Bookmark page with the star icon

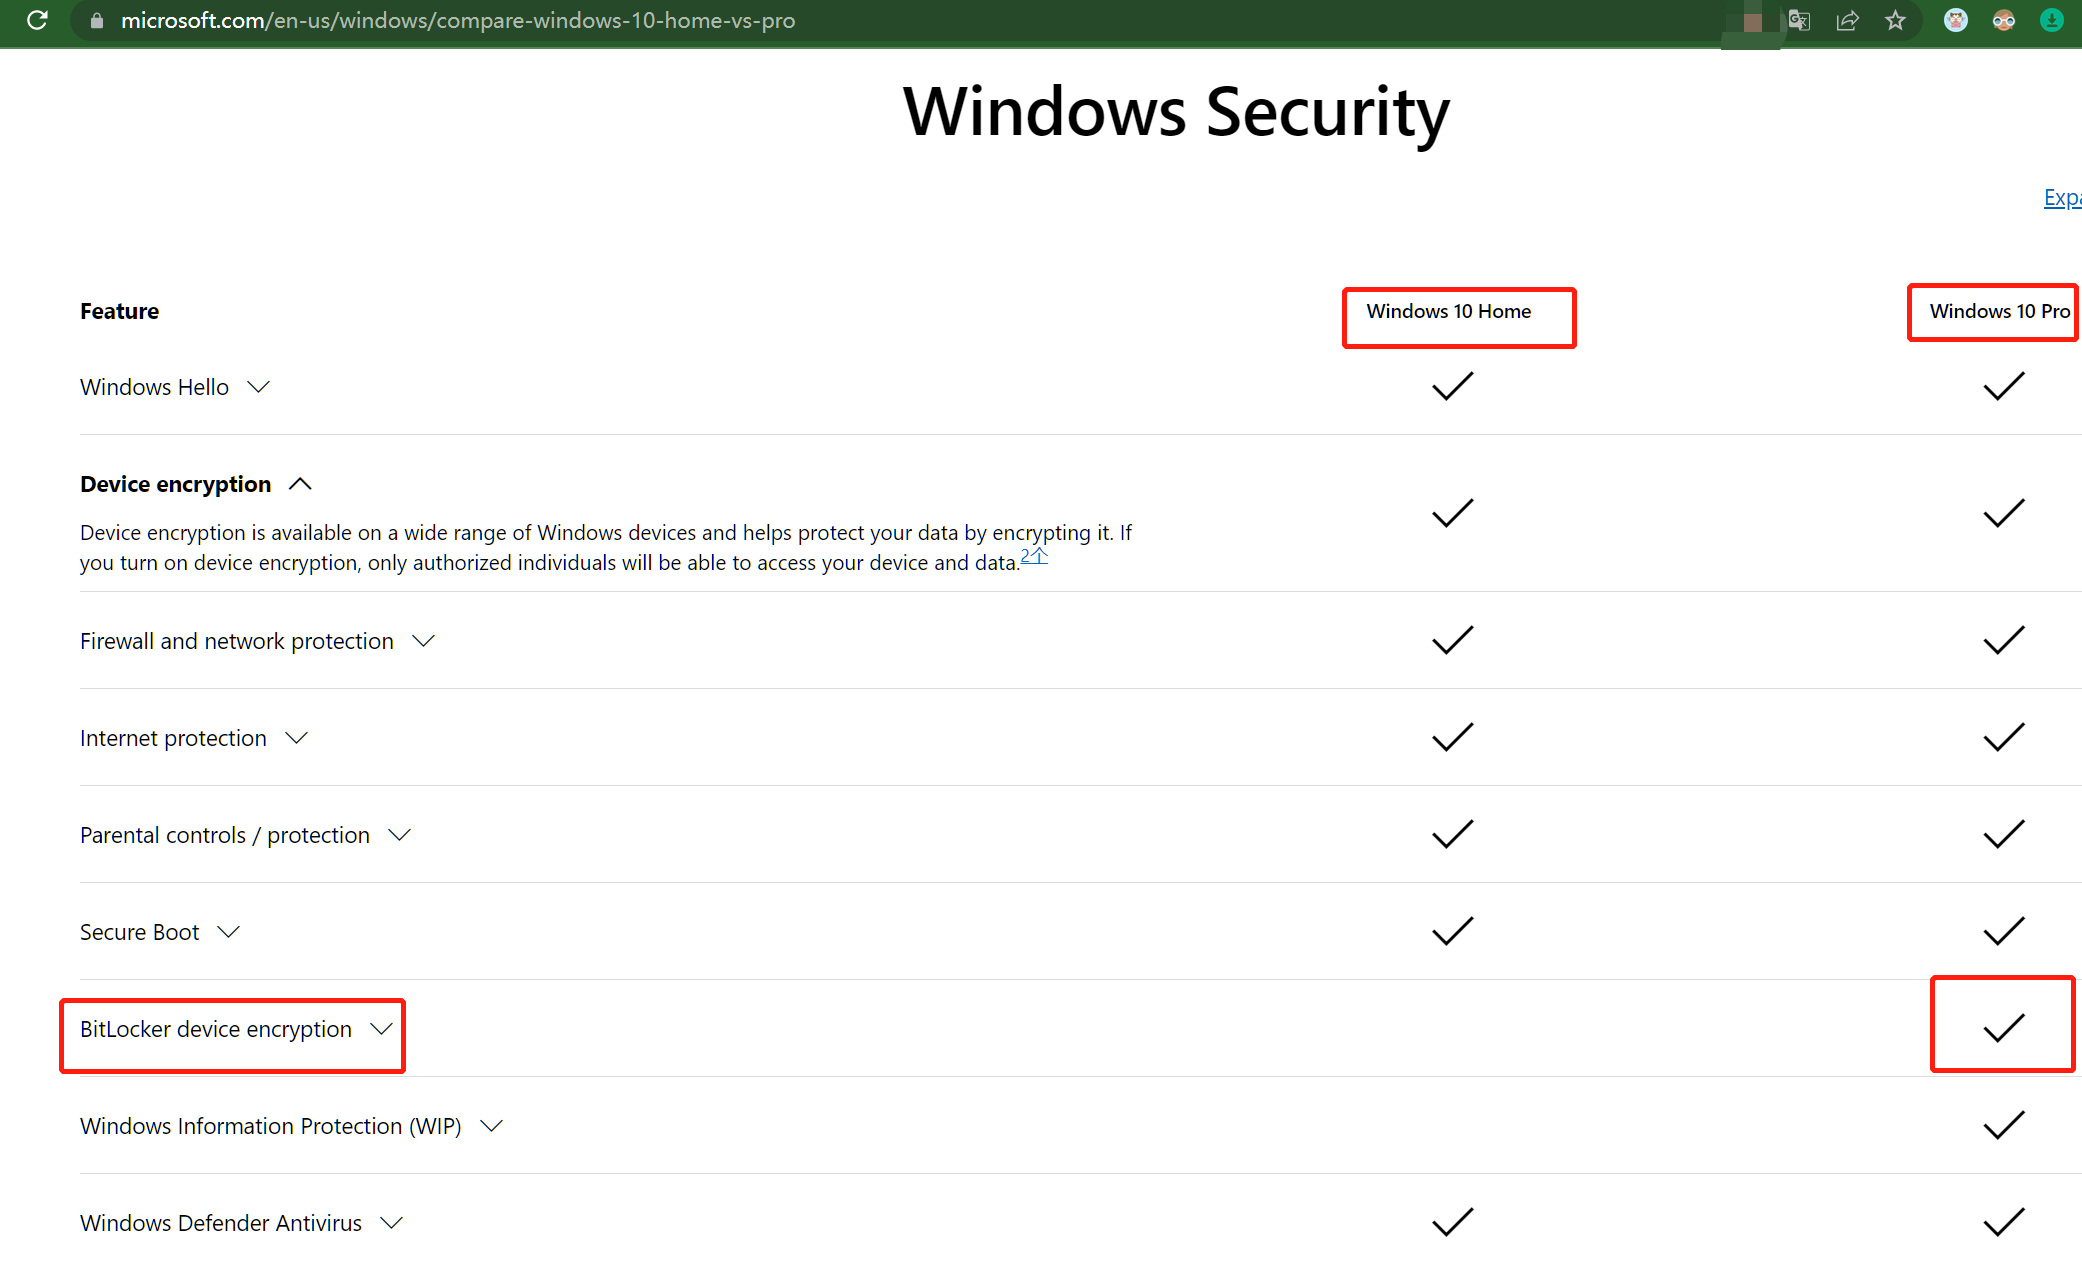click(1895, 20)
